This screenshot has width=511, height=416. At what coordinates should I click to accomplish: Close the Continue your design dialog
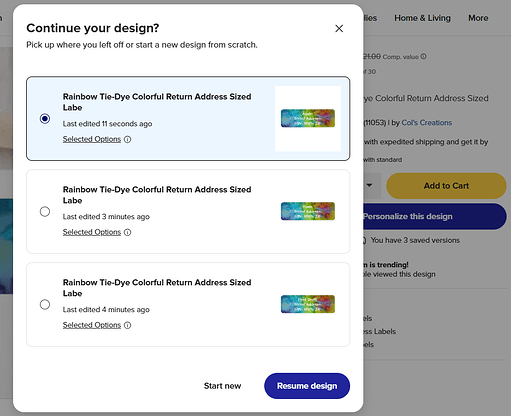tap(339, 29)
